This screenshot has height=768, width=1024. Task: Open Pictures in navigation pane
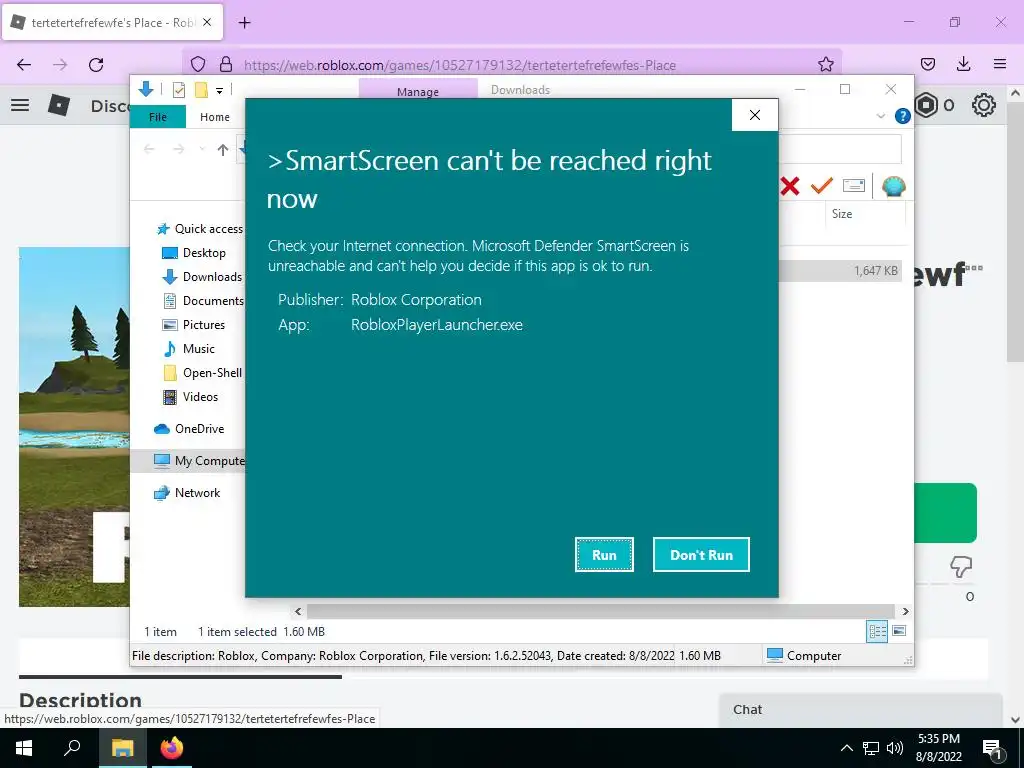click(x=193, y=325)
